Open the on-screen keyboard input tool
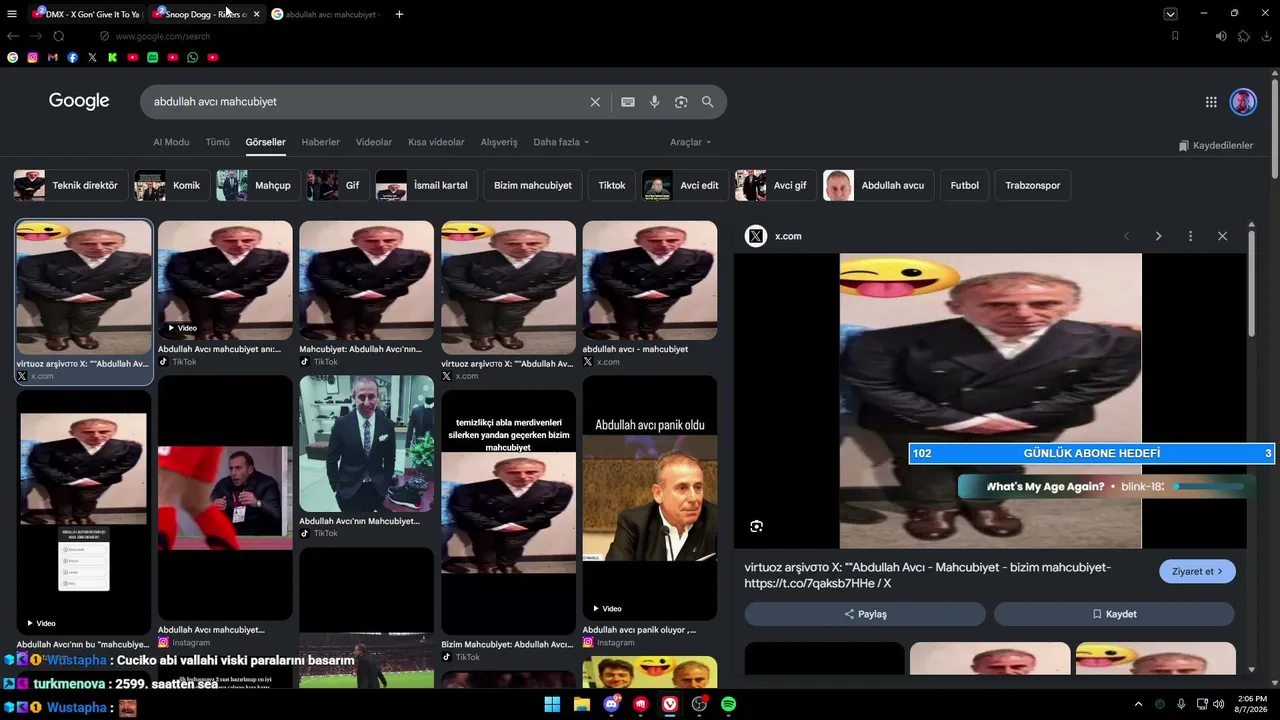This screenshot has width=1280, height=720. coord(628,102)
